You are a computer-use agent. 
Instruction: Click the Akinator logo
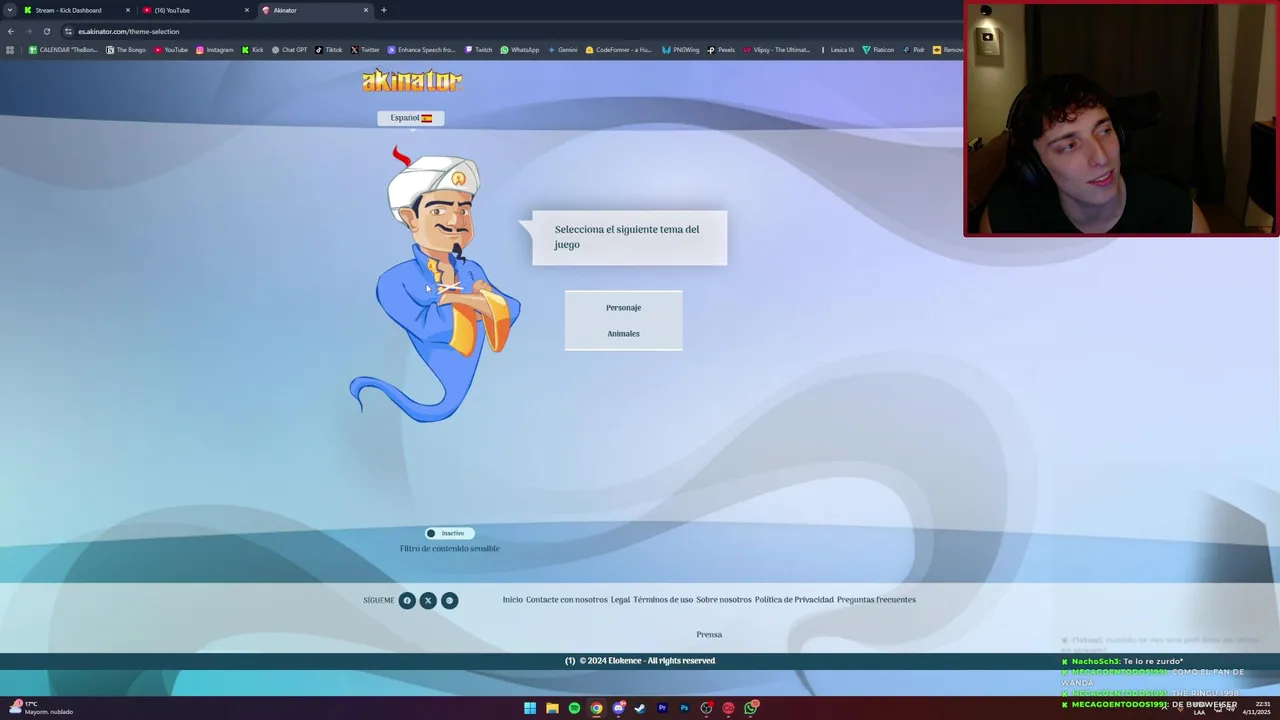pos(412,81)
